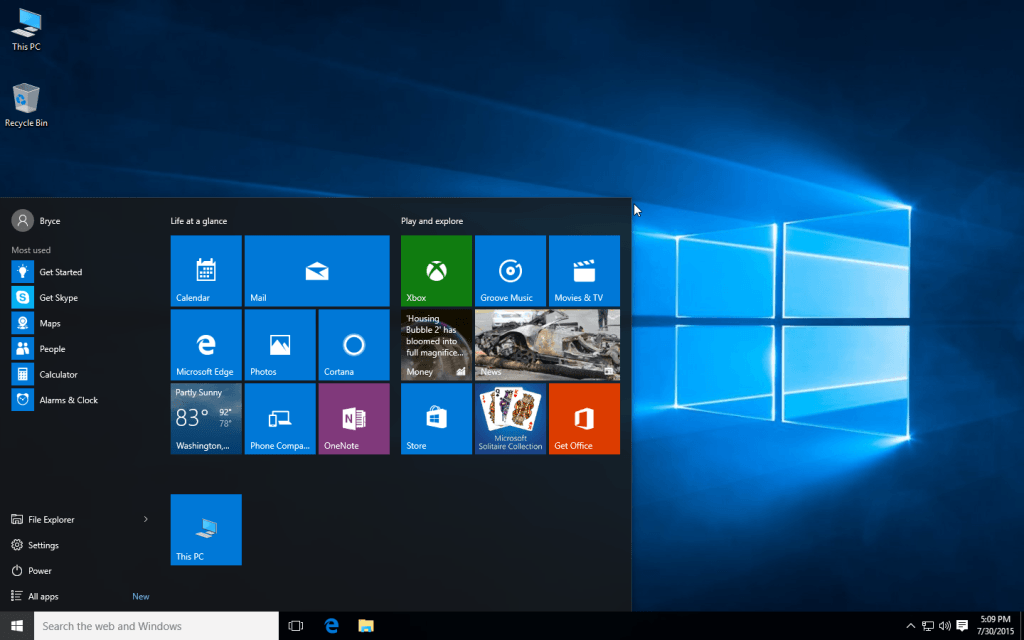The width and height of the screenshot is (1024, 640).
Task: Expand File Explorer jump list arrow
Action: (x=146, y=519)
